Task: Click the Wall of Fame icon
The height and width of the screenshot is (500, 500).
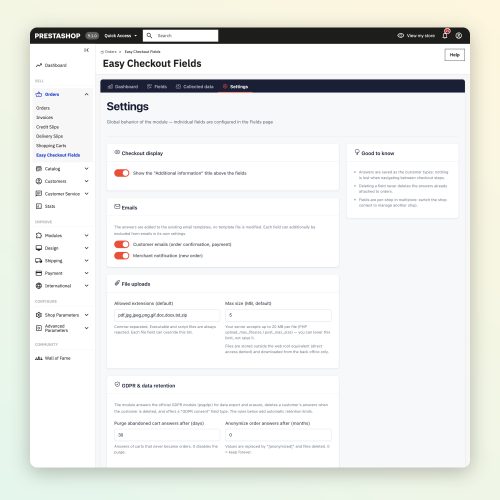Action: [39, 358]
